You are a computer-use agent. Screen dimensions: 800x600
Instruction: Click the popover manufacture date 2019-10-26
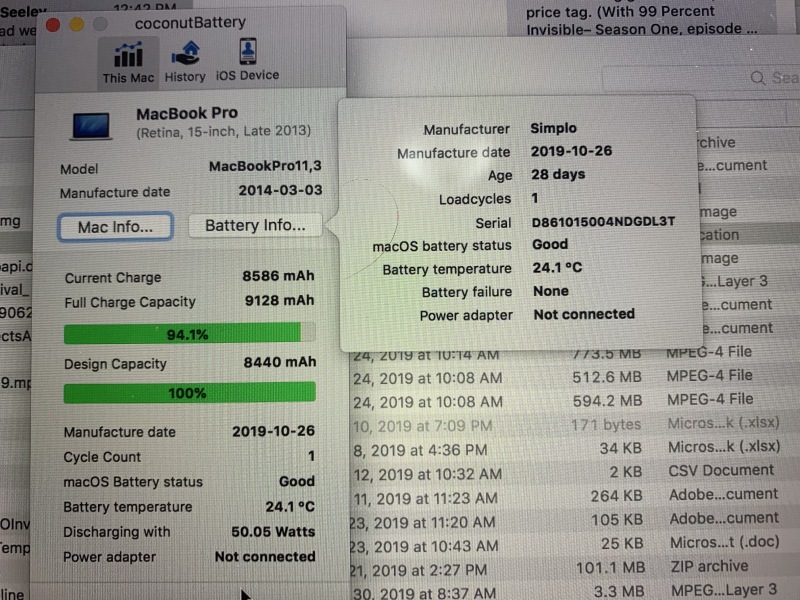(x=571, y=151)
